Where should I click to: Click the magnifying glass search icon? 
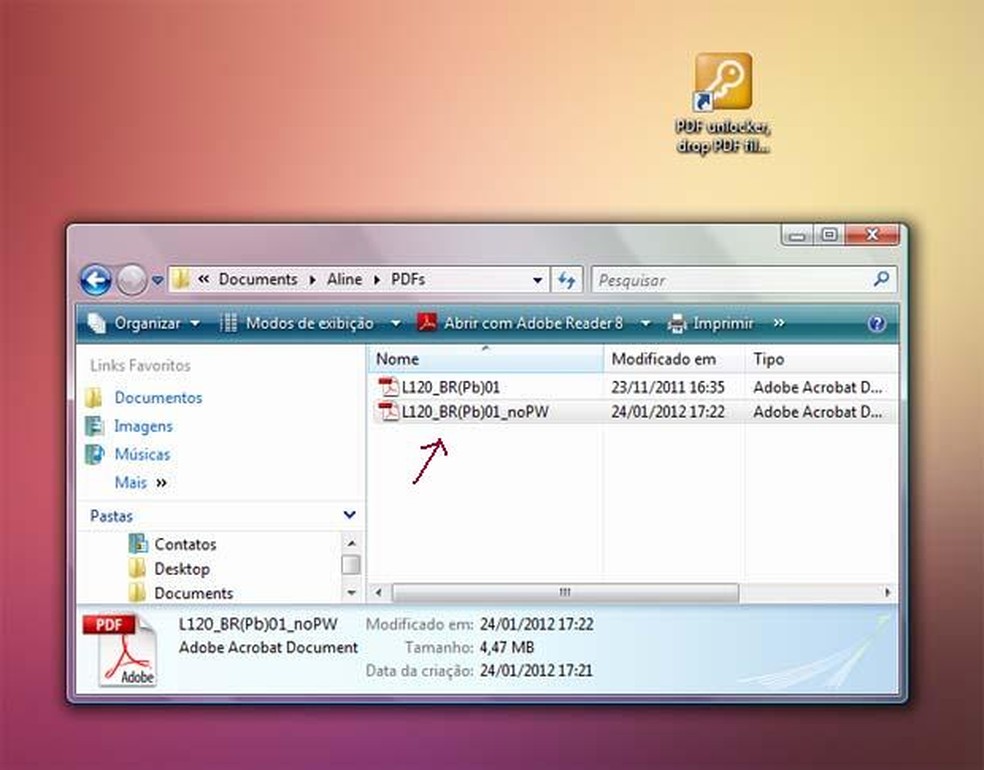click(x=882, y=279)
